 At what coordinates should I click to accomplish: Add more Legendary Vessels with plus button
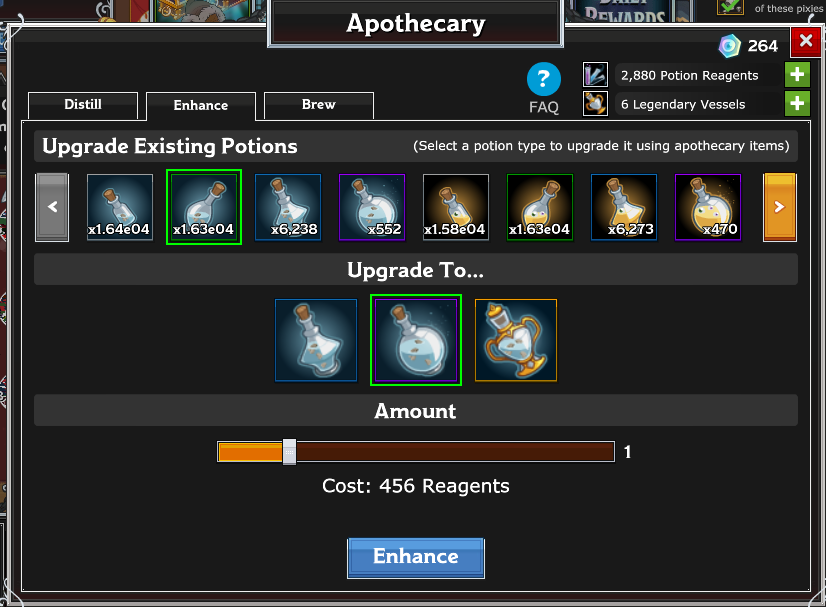coord(797,103)
